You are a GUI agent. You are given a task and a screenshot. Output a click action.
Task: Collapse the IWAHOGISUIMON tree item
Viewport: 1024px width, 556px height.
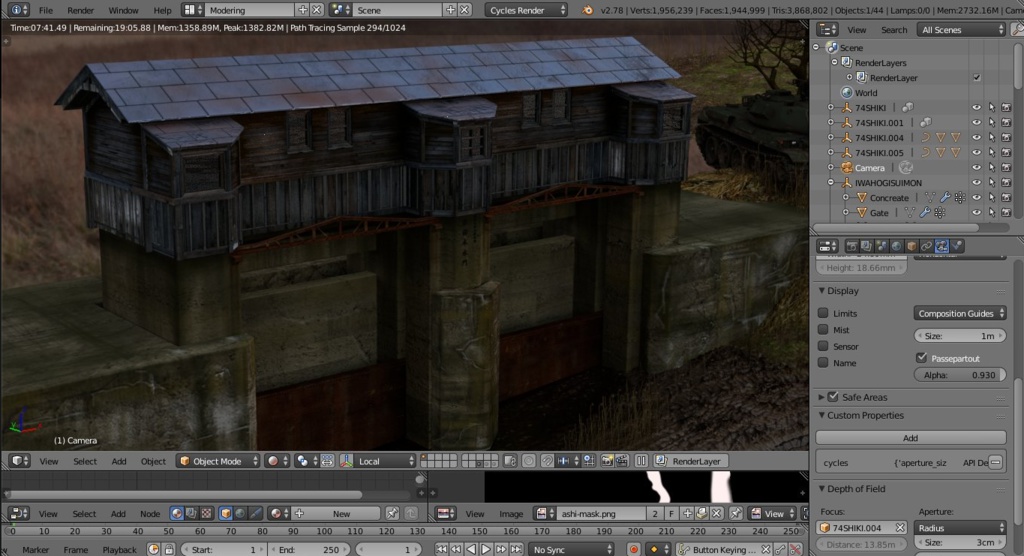pyautogui.click(x=831, y=182)
